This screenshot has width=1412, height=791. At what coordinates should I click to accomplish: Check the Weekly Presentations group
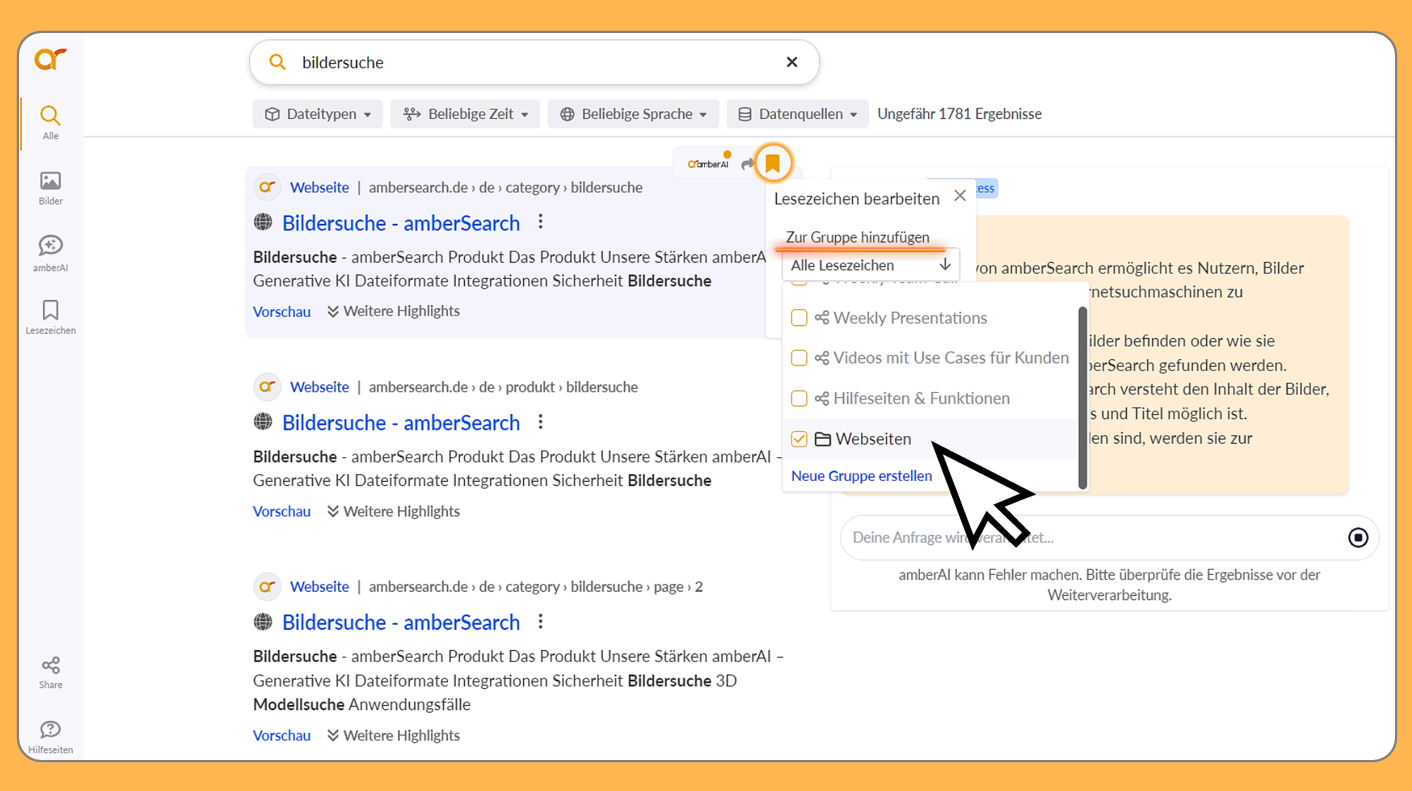point(799,318)
